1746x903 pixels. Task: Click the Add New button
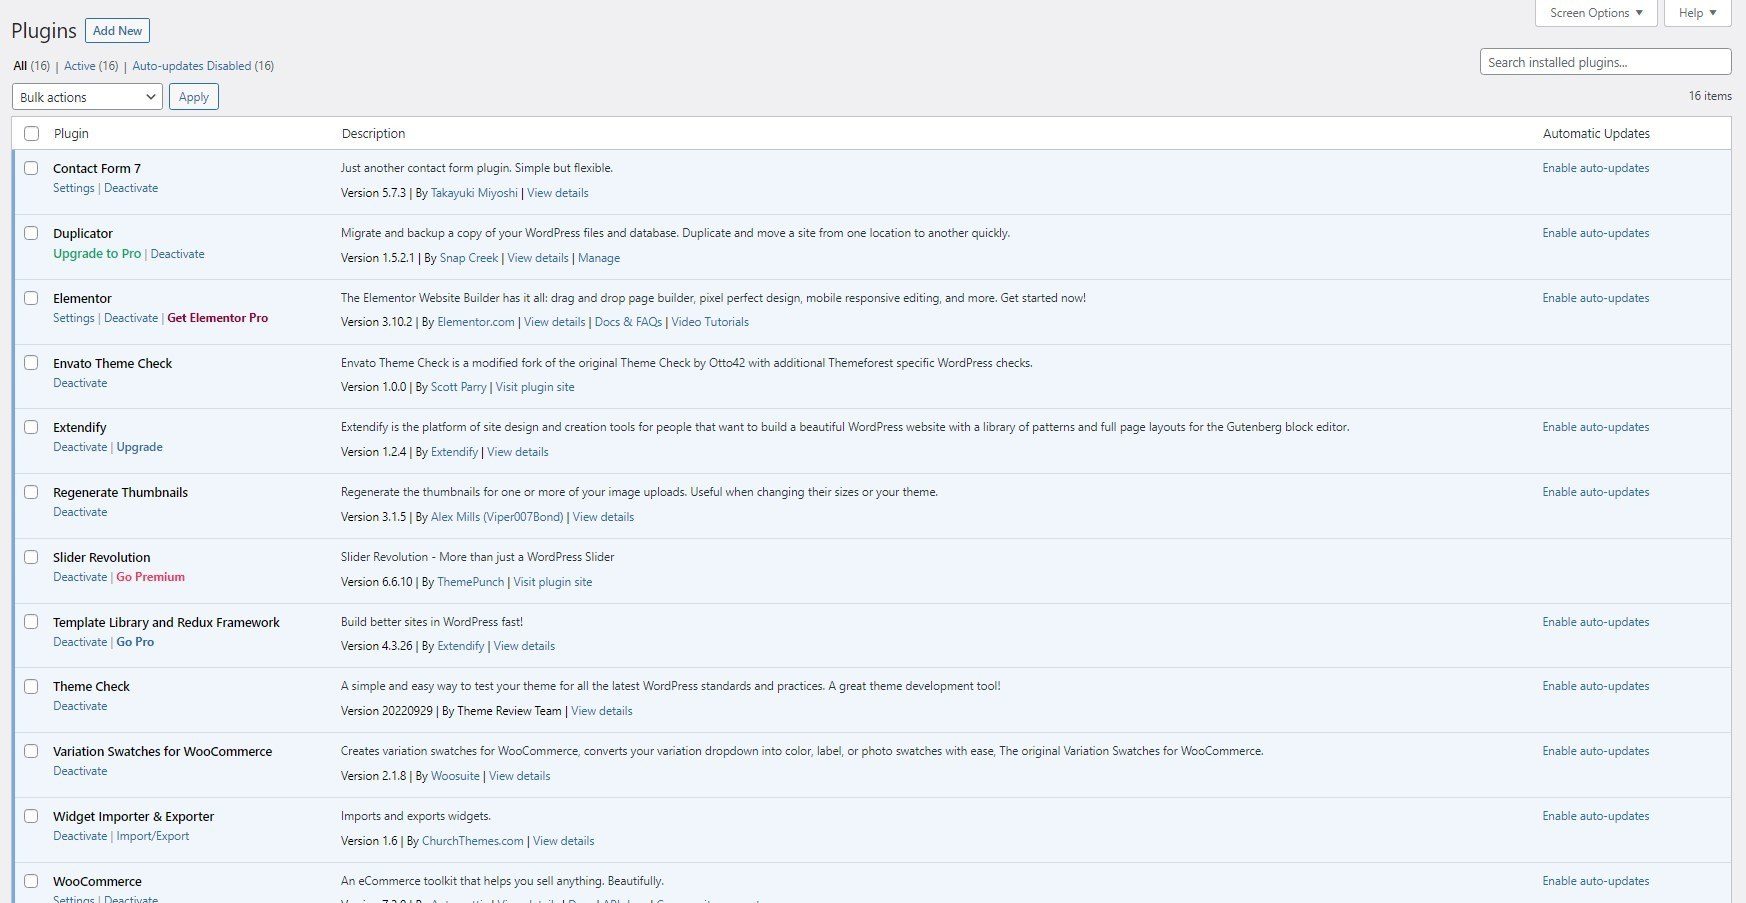pyautogui.click(x=117, y=31)
